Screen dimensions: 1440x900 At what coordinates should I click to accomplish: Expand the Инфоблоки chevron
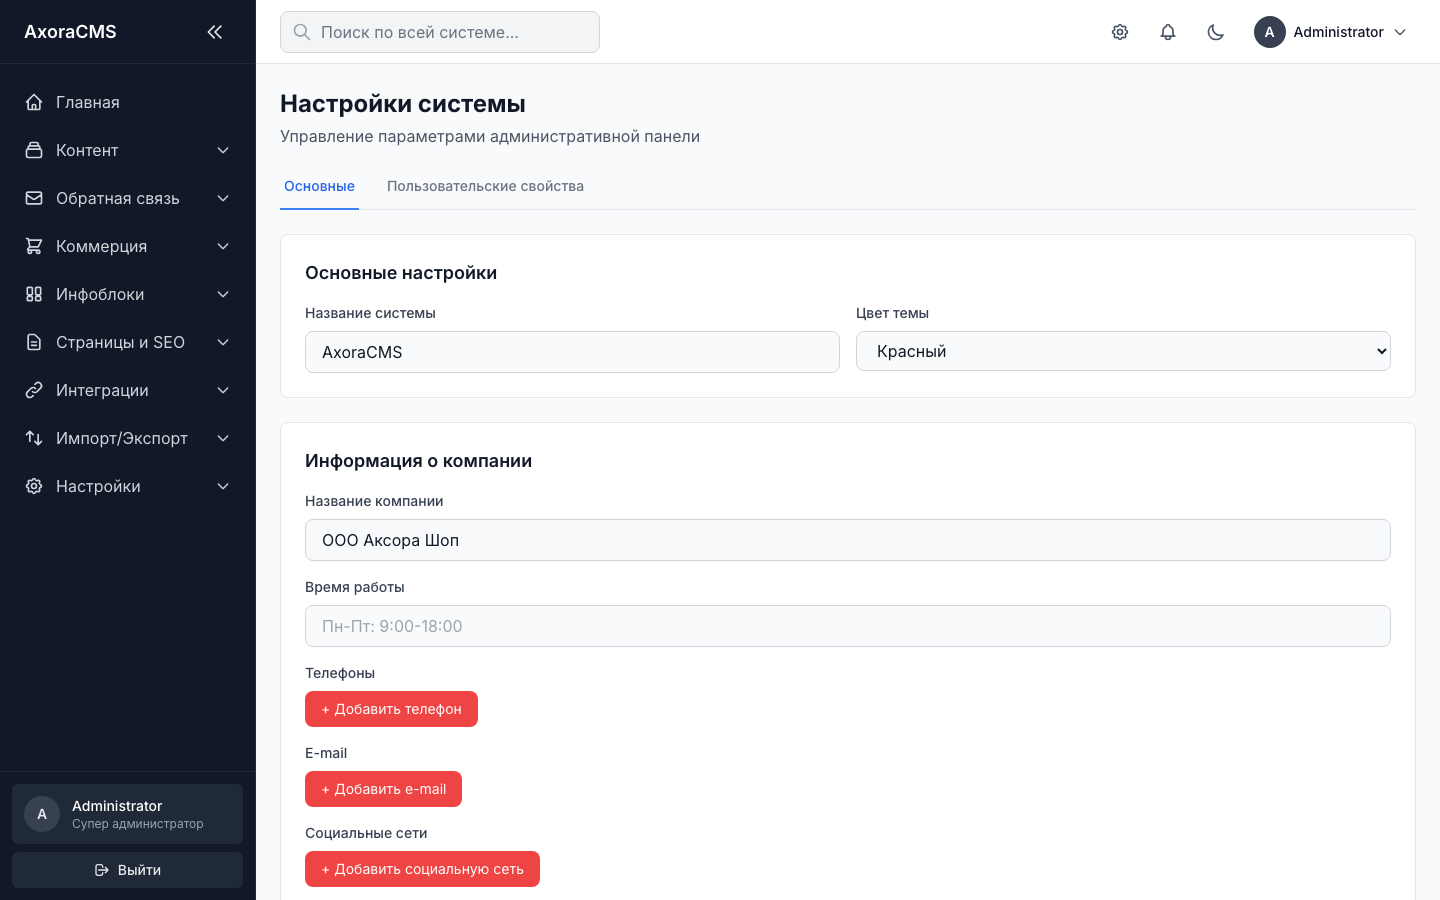coord(223,294)
